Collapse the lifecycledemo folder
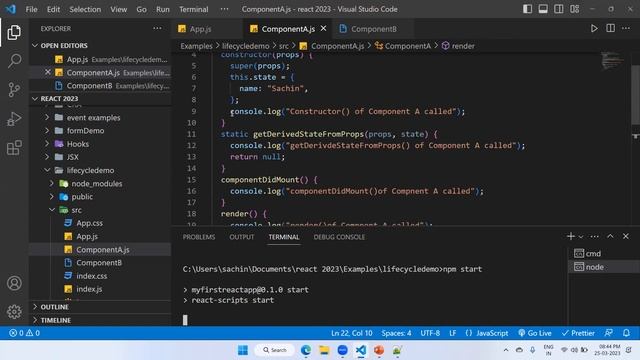640x360 pixels. coord(100,170)
